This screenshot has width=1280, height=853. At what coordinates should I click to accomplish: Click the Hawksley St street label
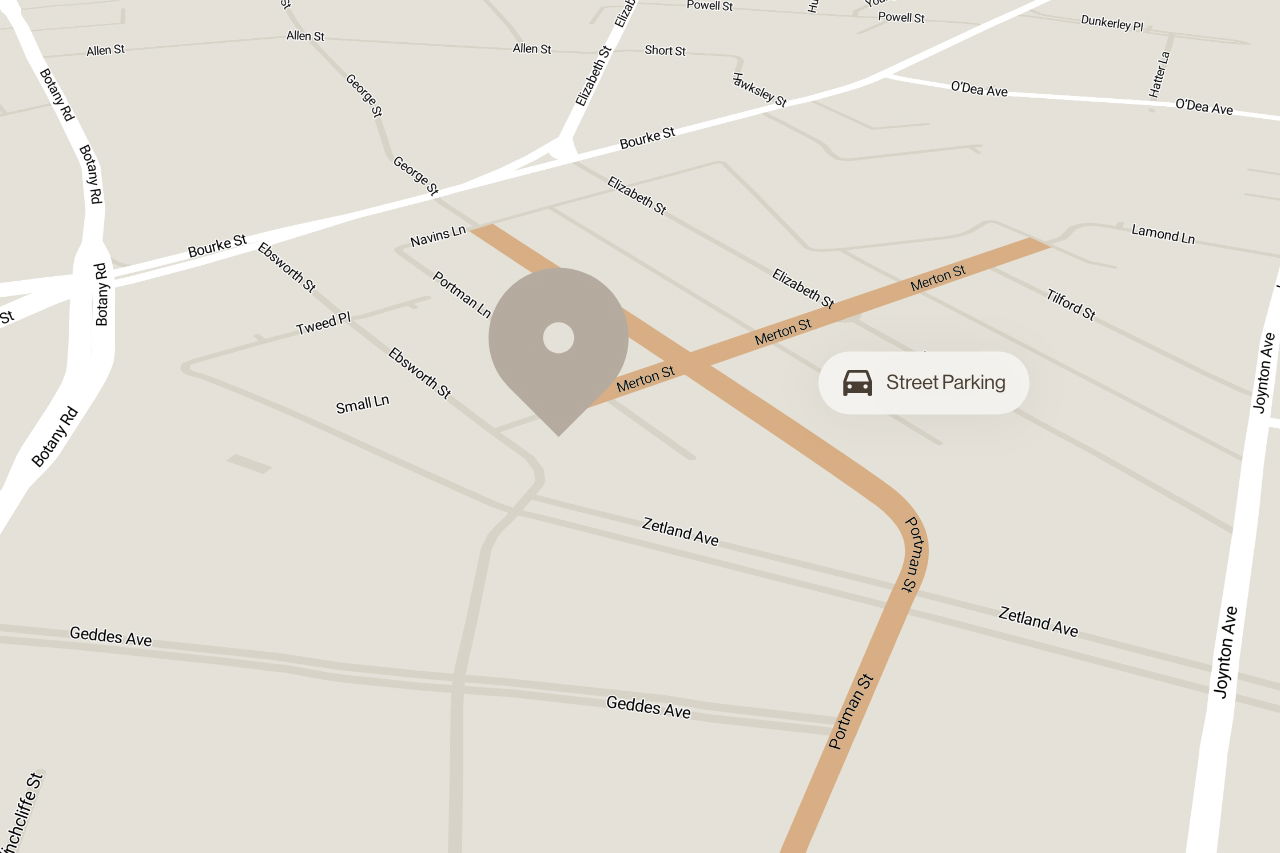pyautogui.click(x=760, y=89)
